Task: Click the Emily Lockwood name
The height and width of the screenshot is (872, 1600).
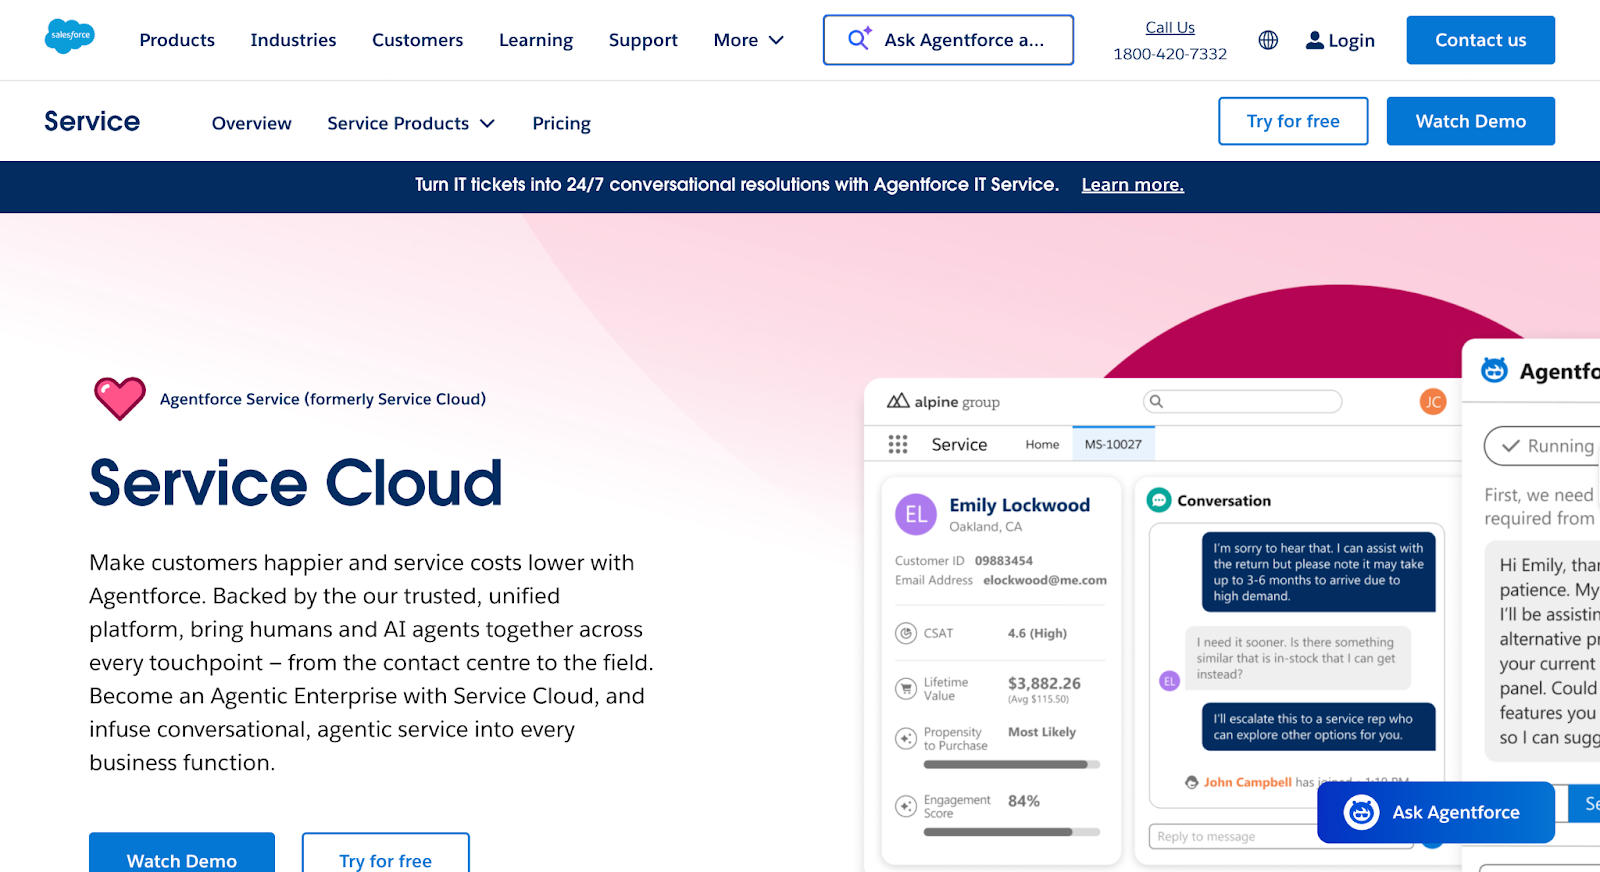Action: coord(1019,505)
